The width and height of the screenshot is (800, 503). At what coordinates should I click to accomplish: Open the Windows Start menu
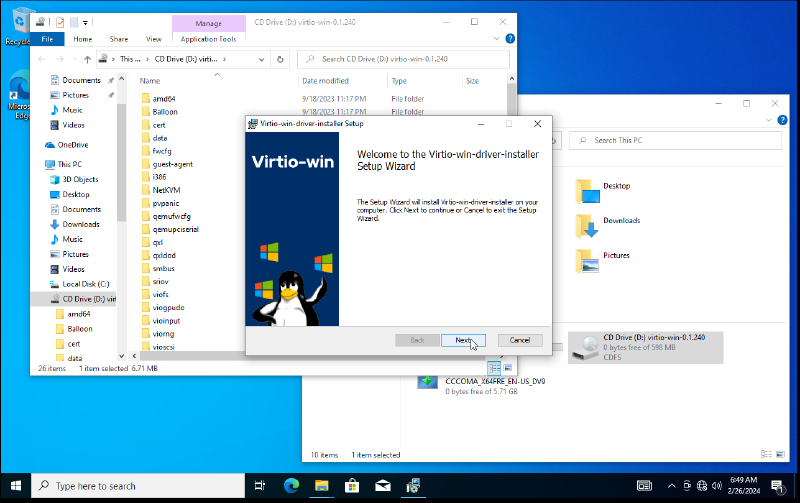point(16,486)
